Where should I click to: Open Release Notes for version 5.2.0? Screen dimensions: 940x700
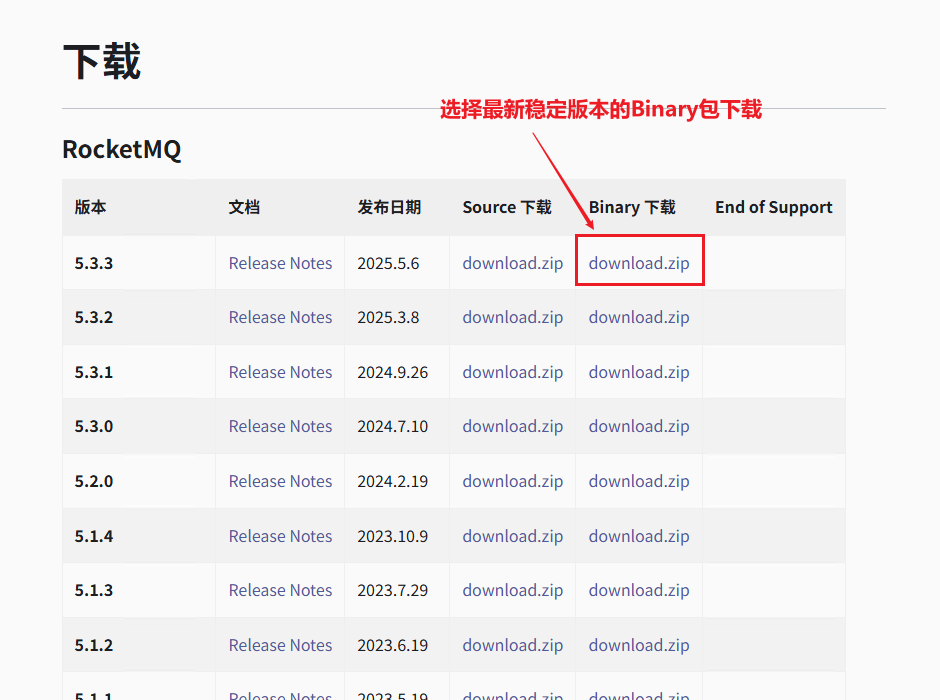tap(280, 481)
